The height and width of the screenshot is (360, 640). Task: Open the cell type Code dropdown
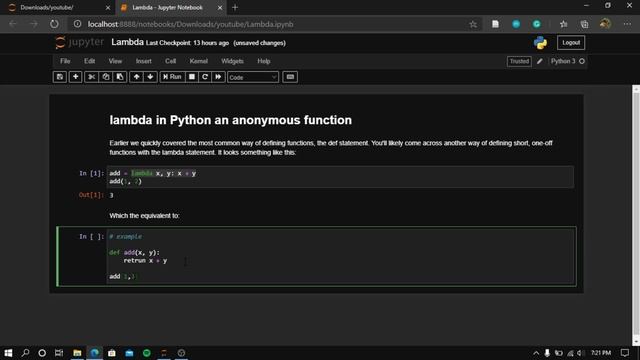pos(253,77)
